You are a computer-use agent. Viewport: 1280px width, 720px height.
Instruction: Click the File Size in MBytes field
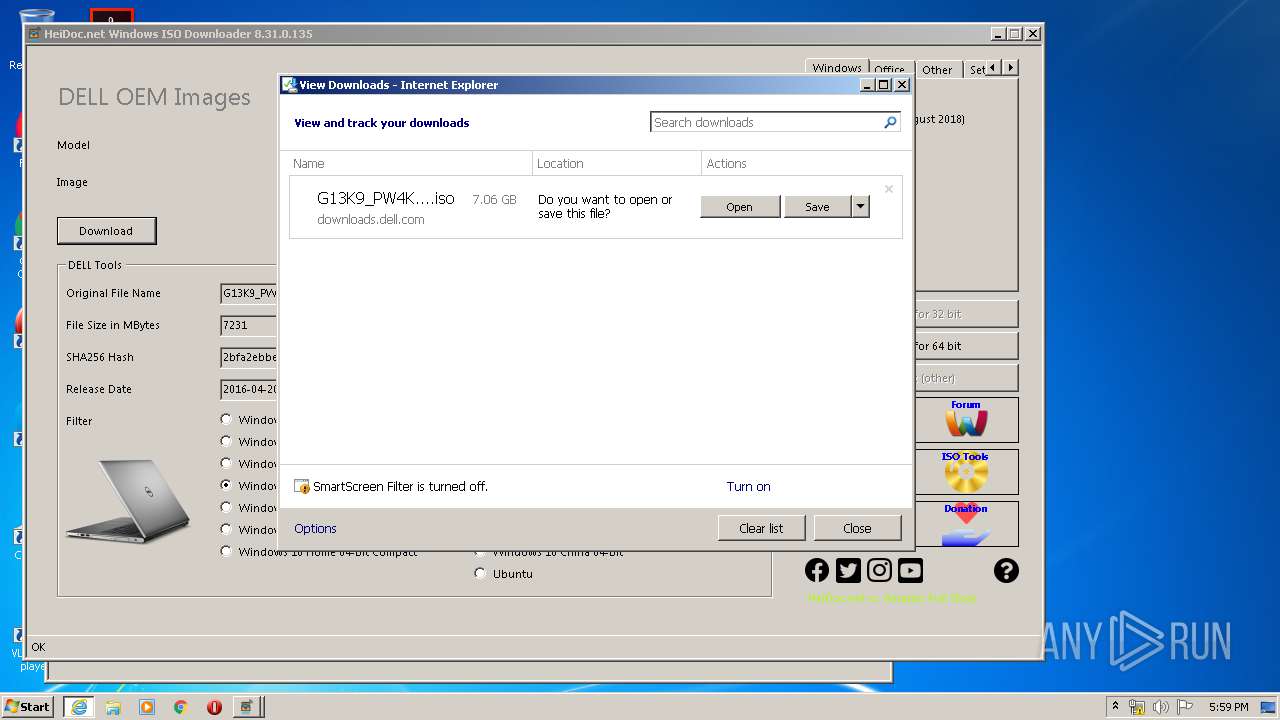tap(249, 325)
